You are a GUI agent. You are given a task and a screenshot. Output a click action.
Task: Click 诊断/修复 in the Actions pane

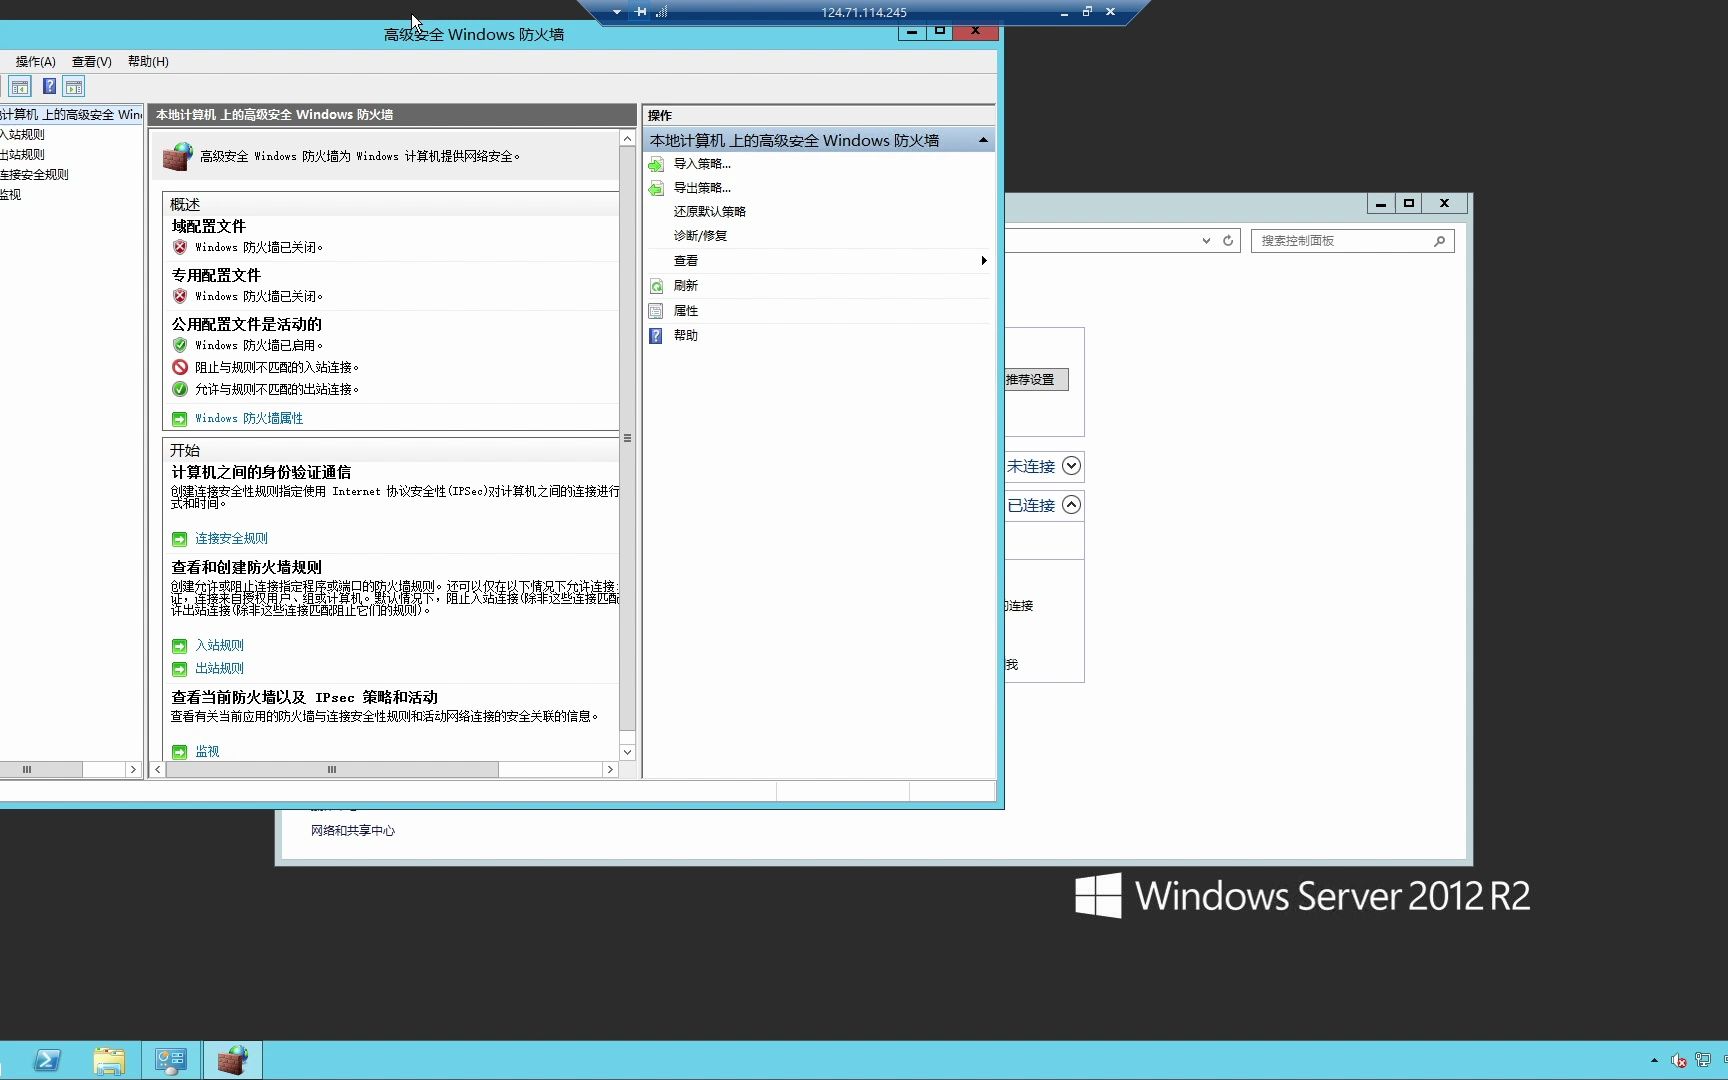[700, 236]
